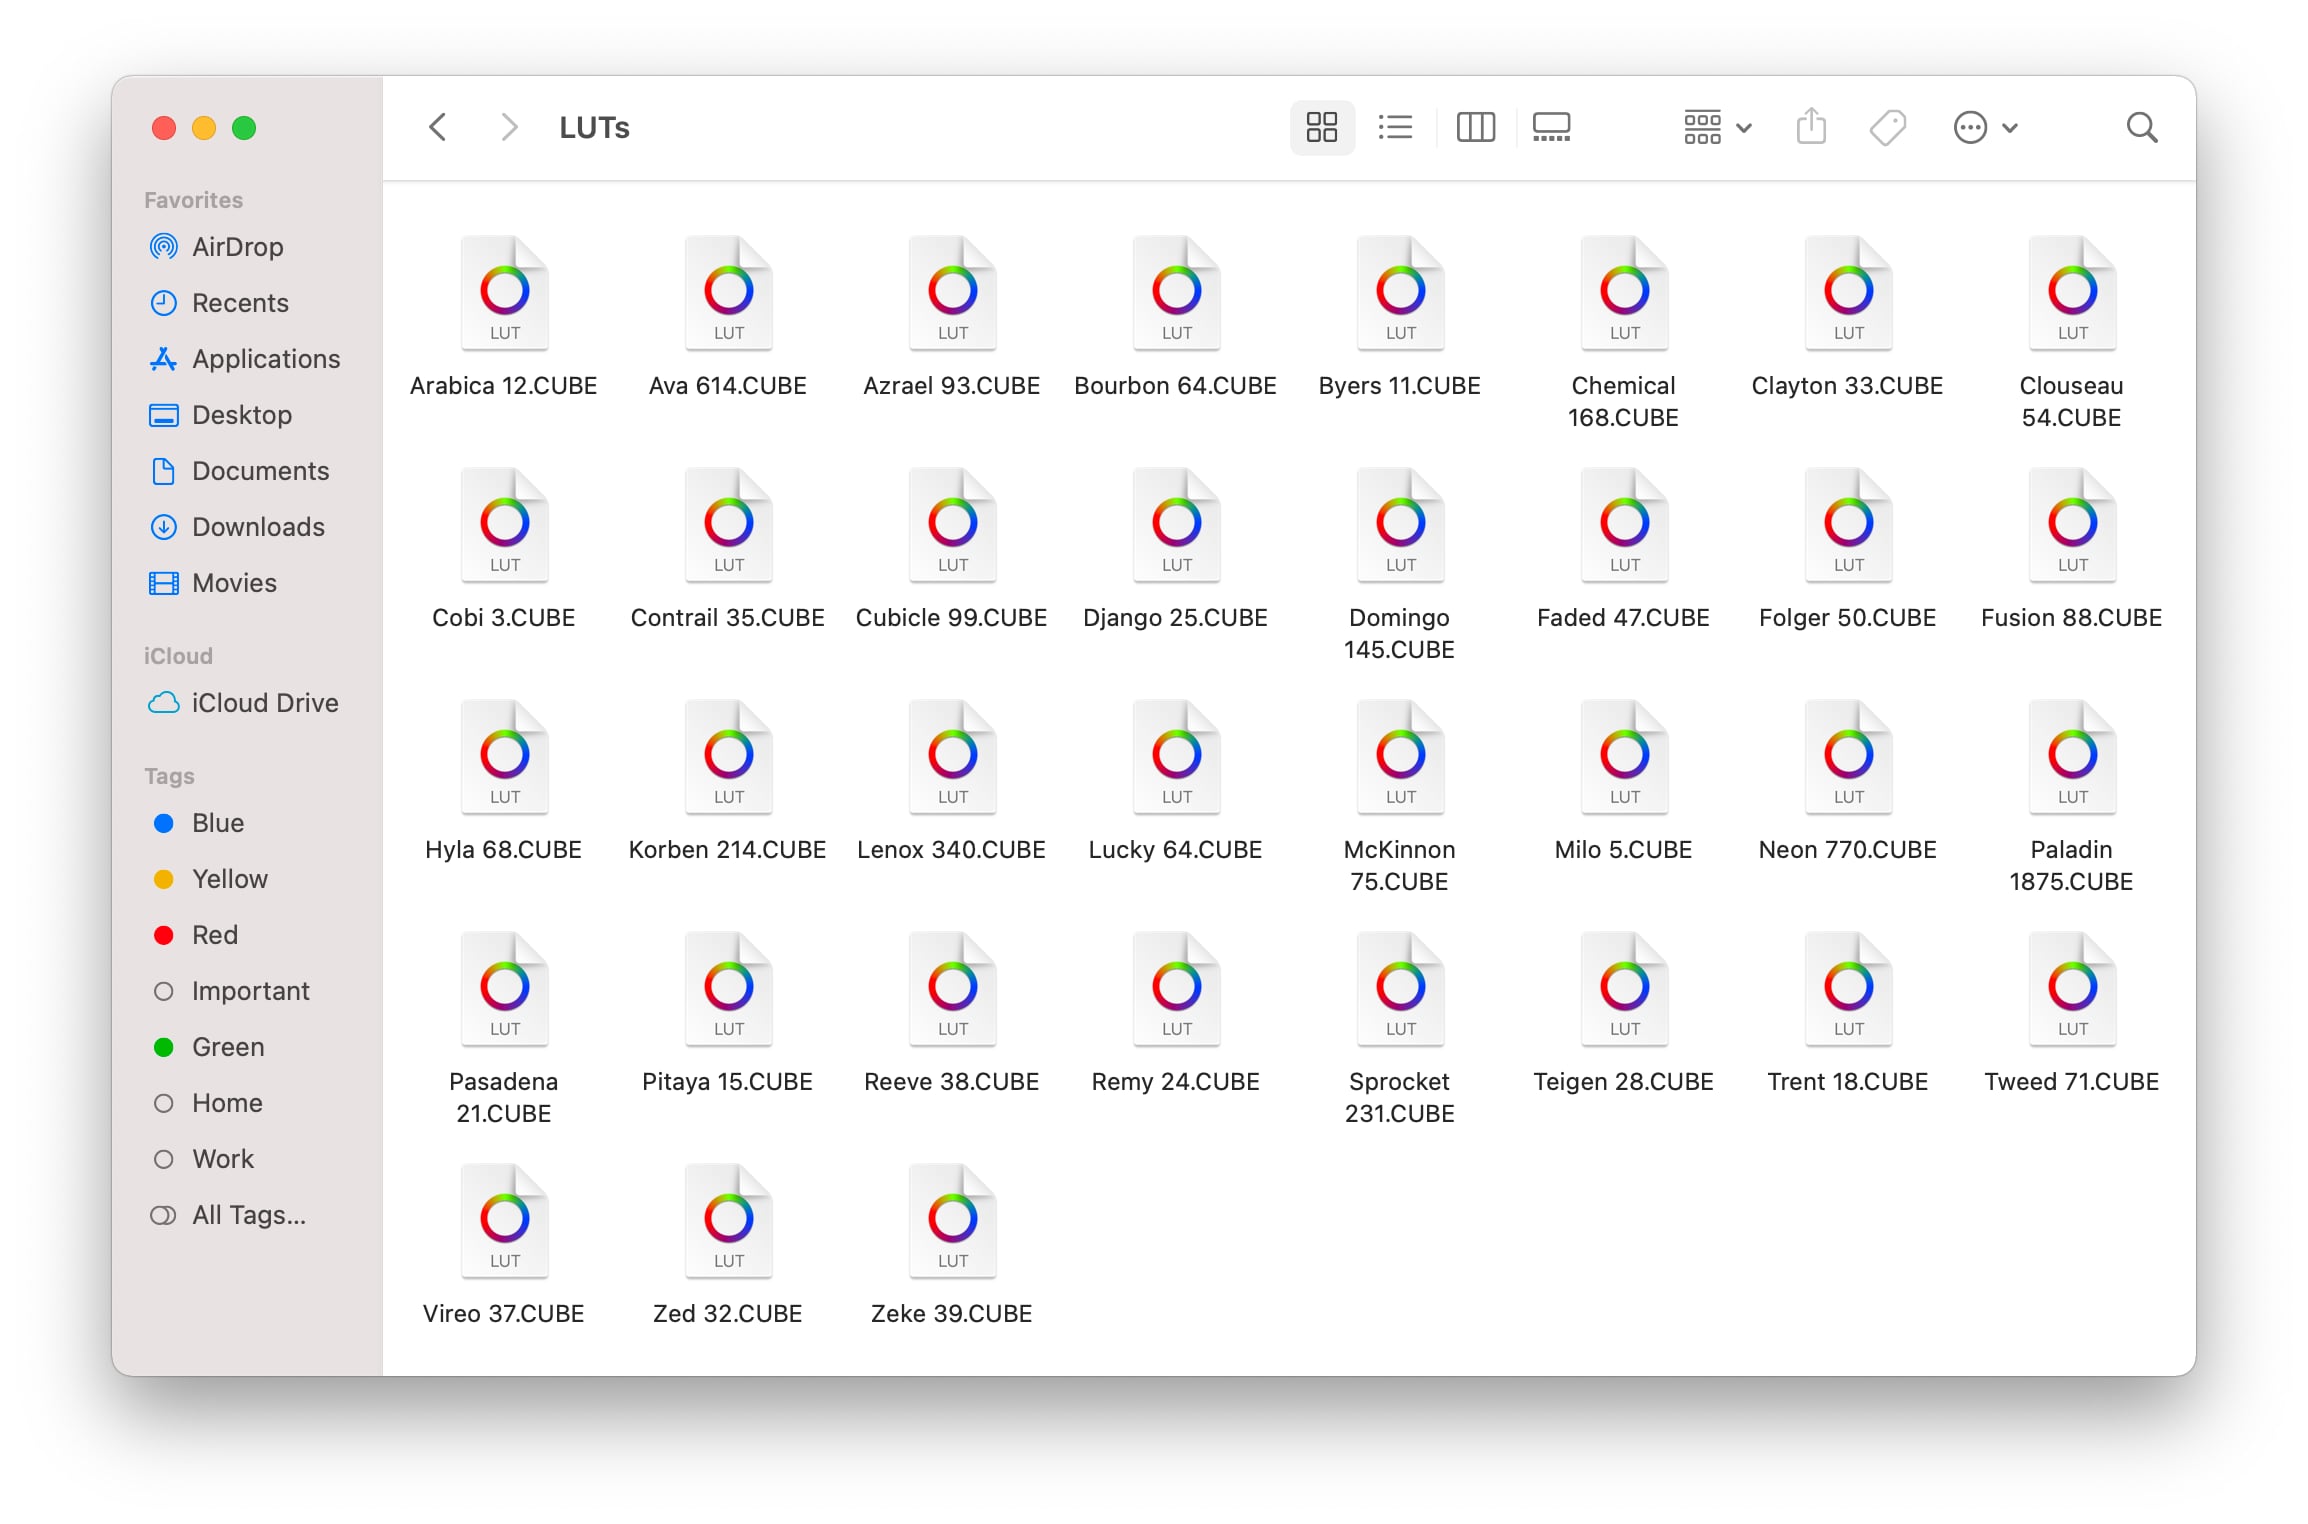Switch to column view

pos(1475,127)
